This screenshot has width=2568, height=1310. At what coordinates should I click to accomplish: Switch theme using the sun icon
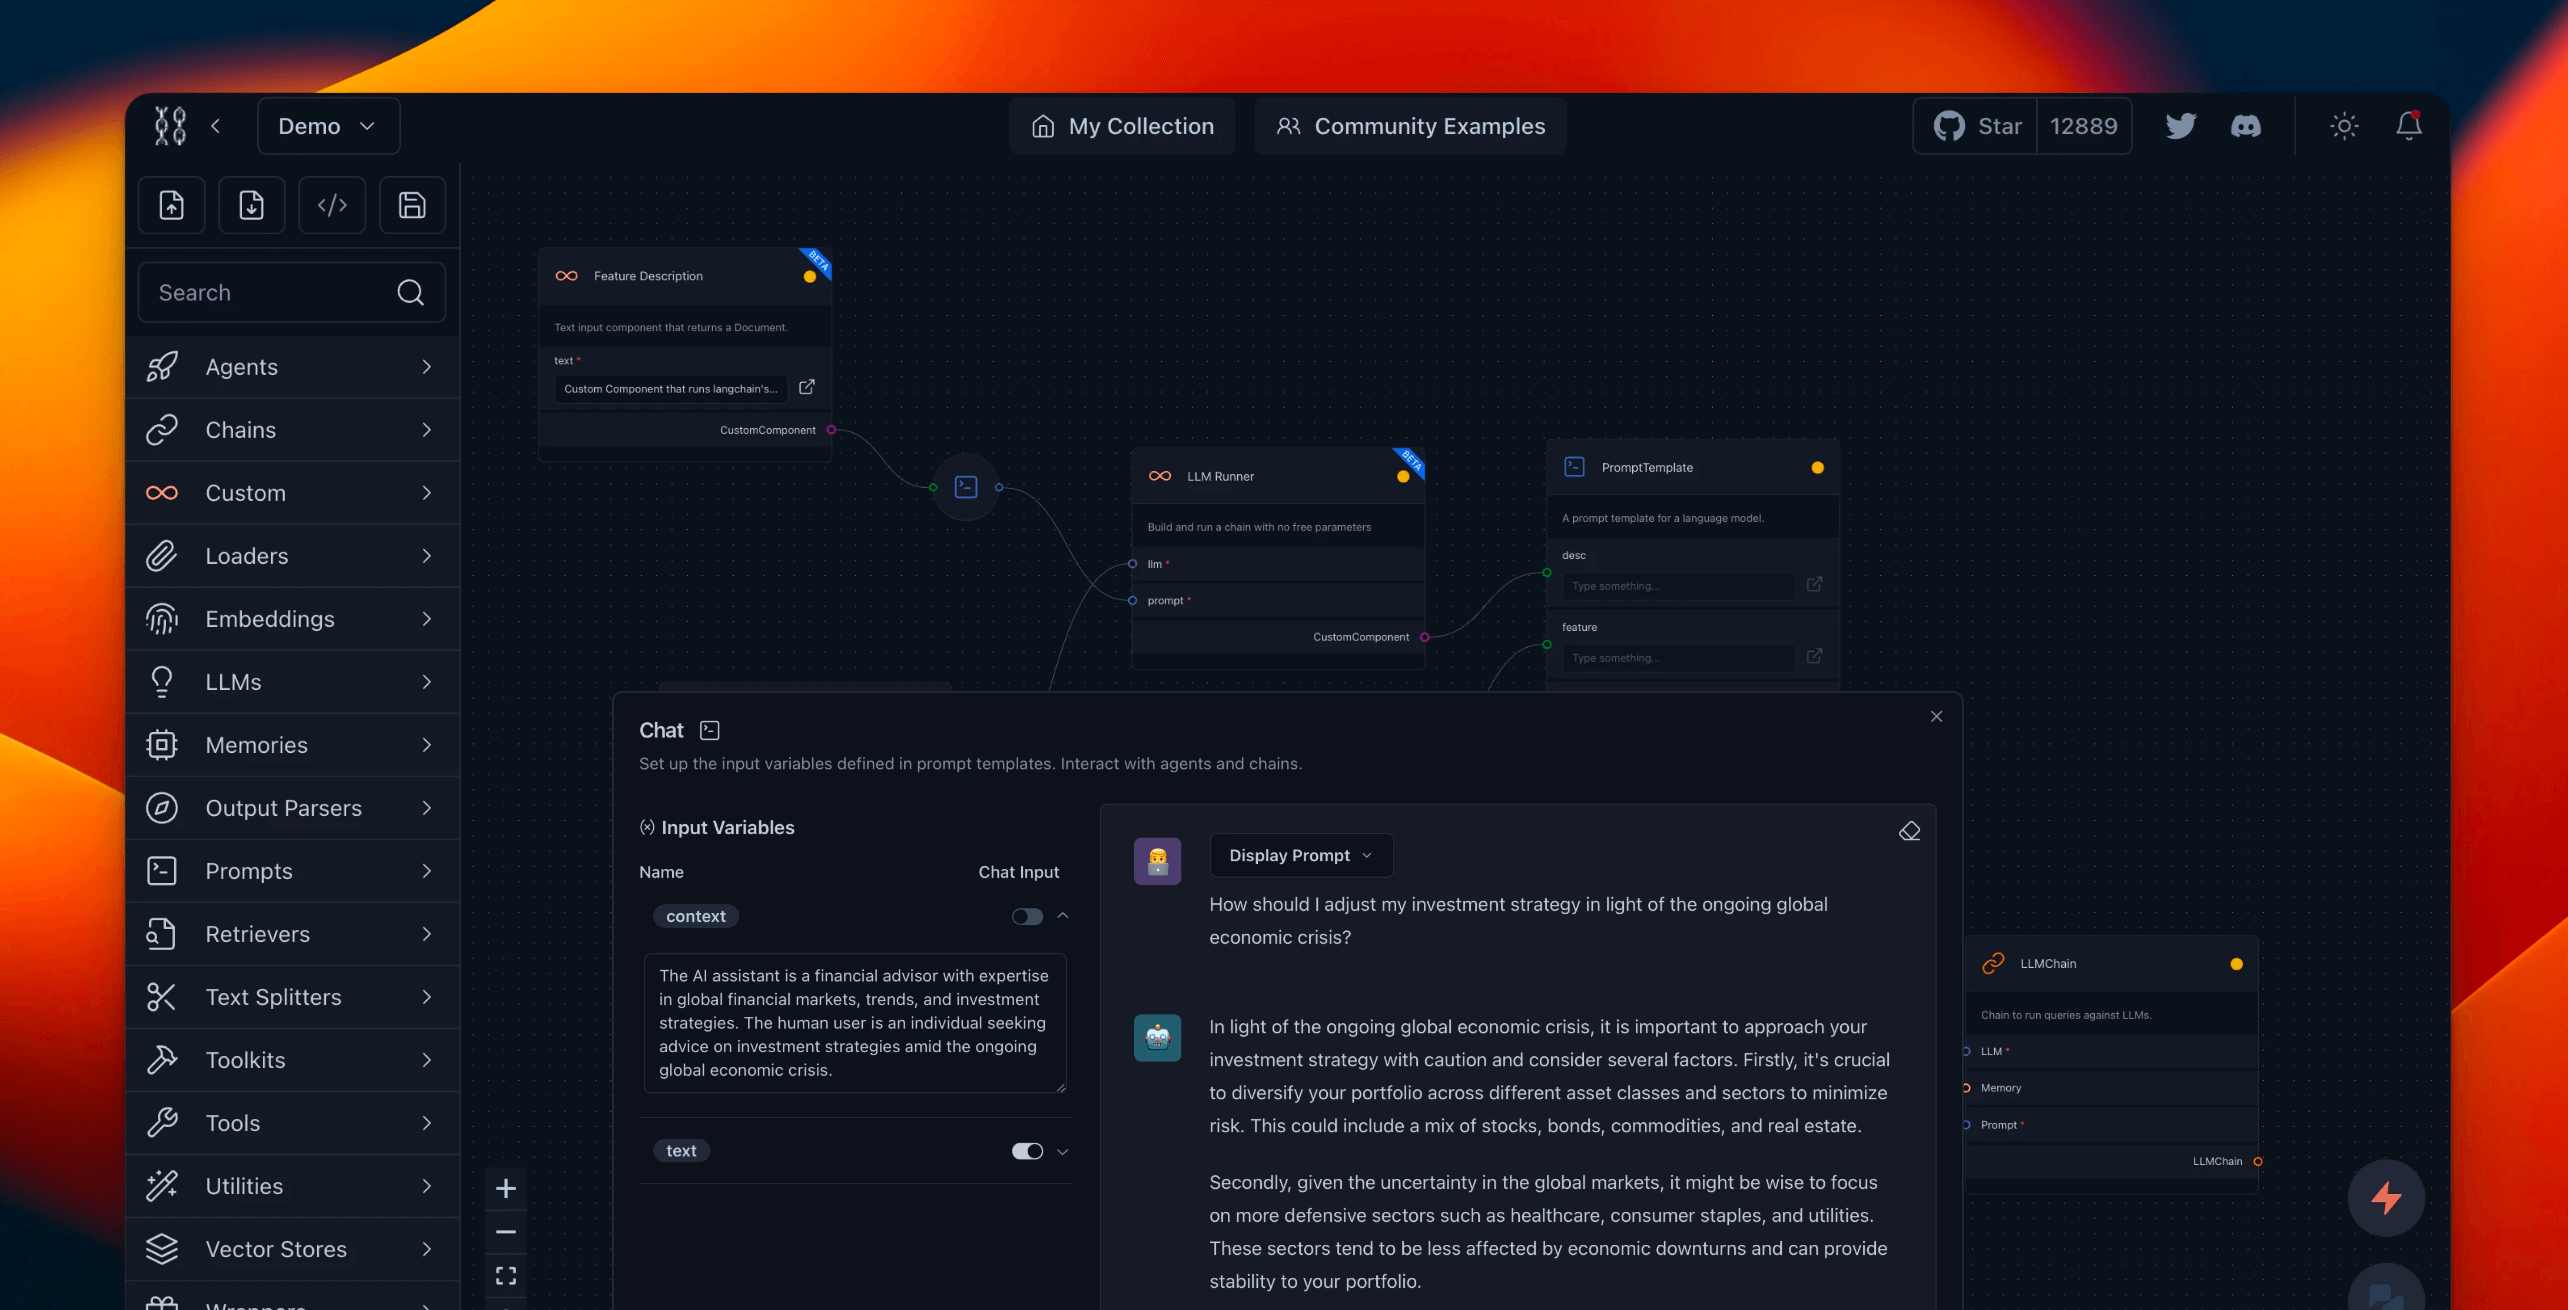point(2344,126)
